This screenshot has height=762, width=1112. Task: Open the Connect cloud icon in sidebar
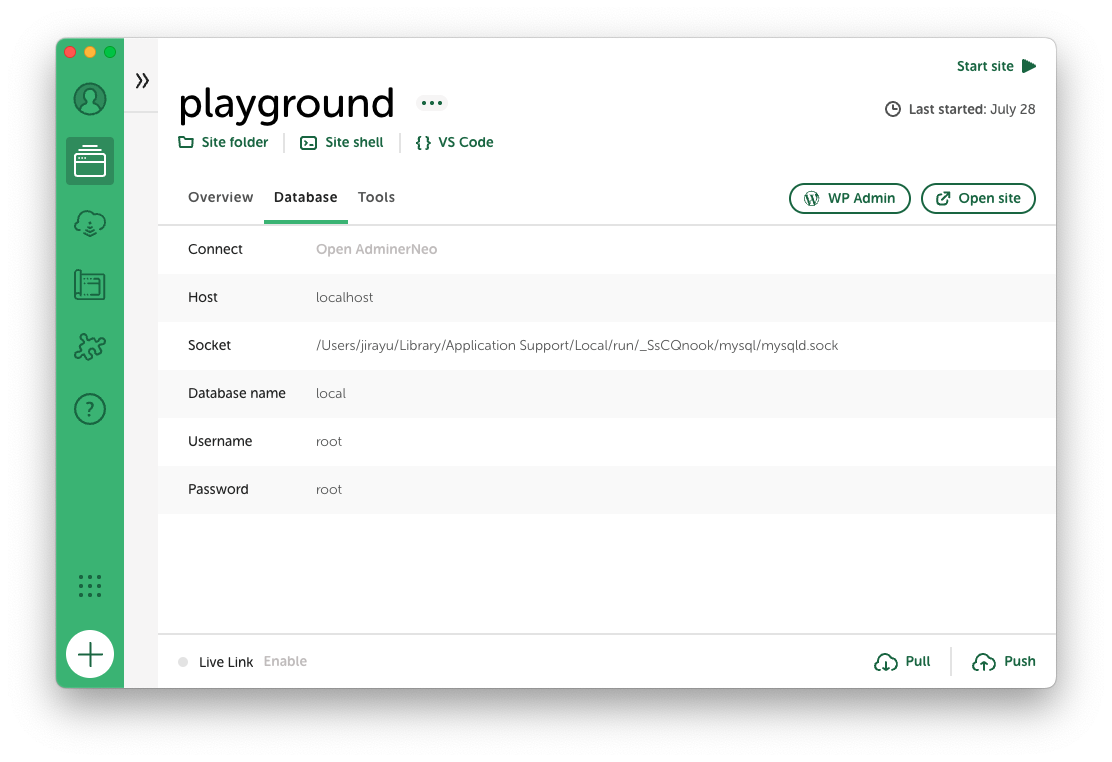(x=90, y=224)
